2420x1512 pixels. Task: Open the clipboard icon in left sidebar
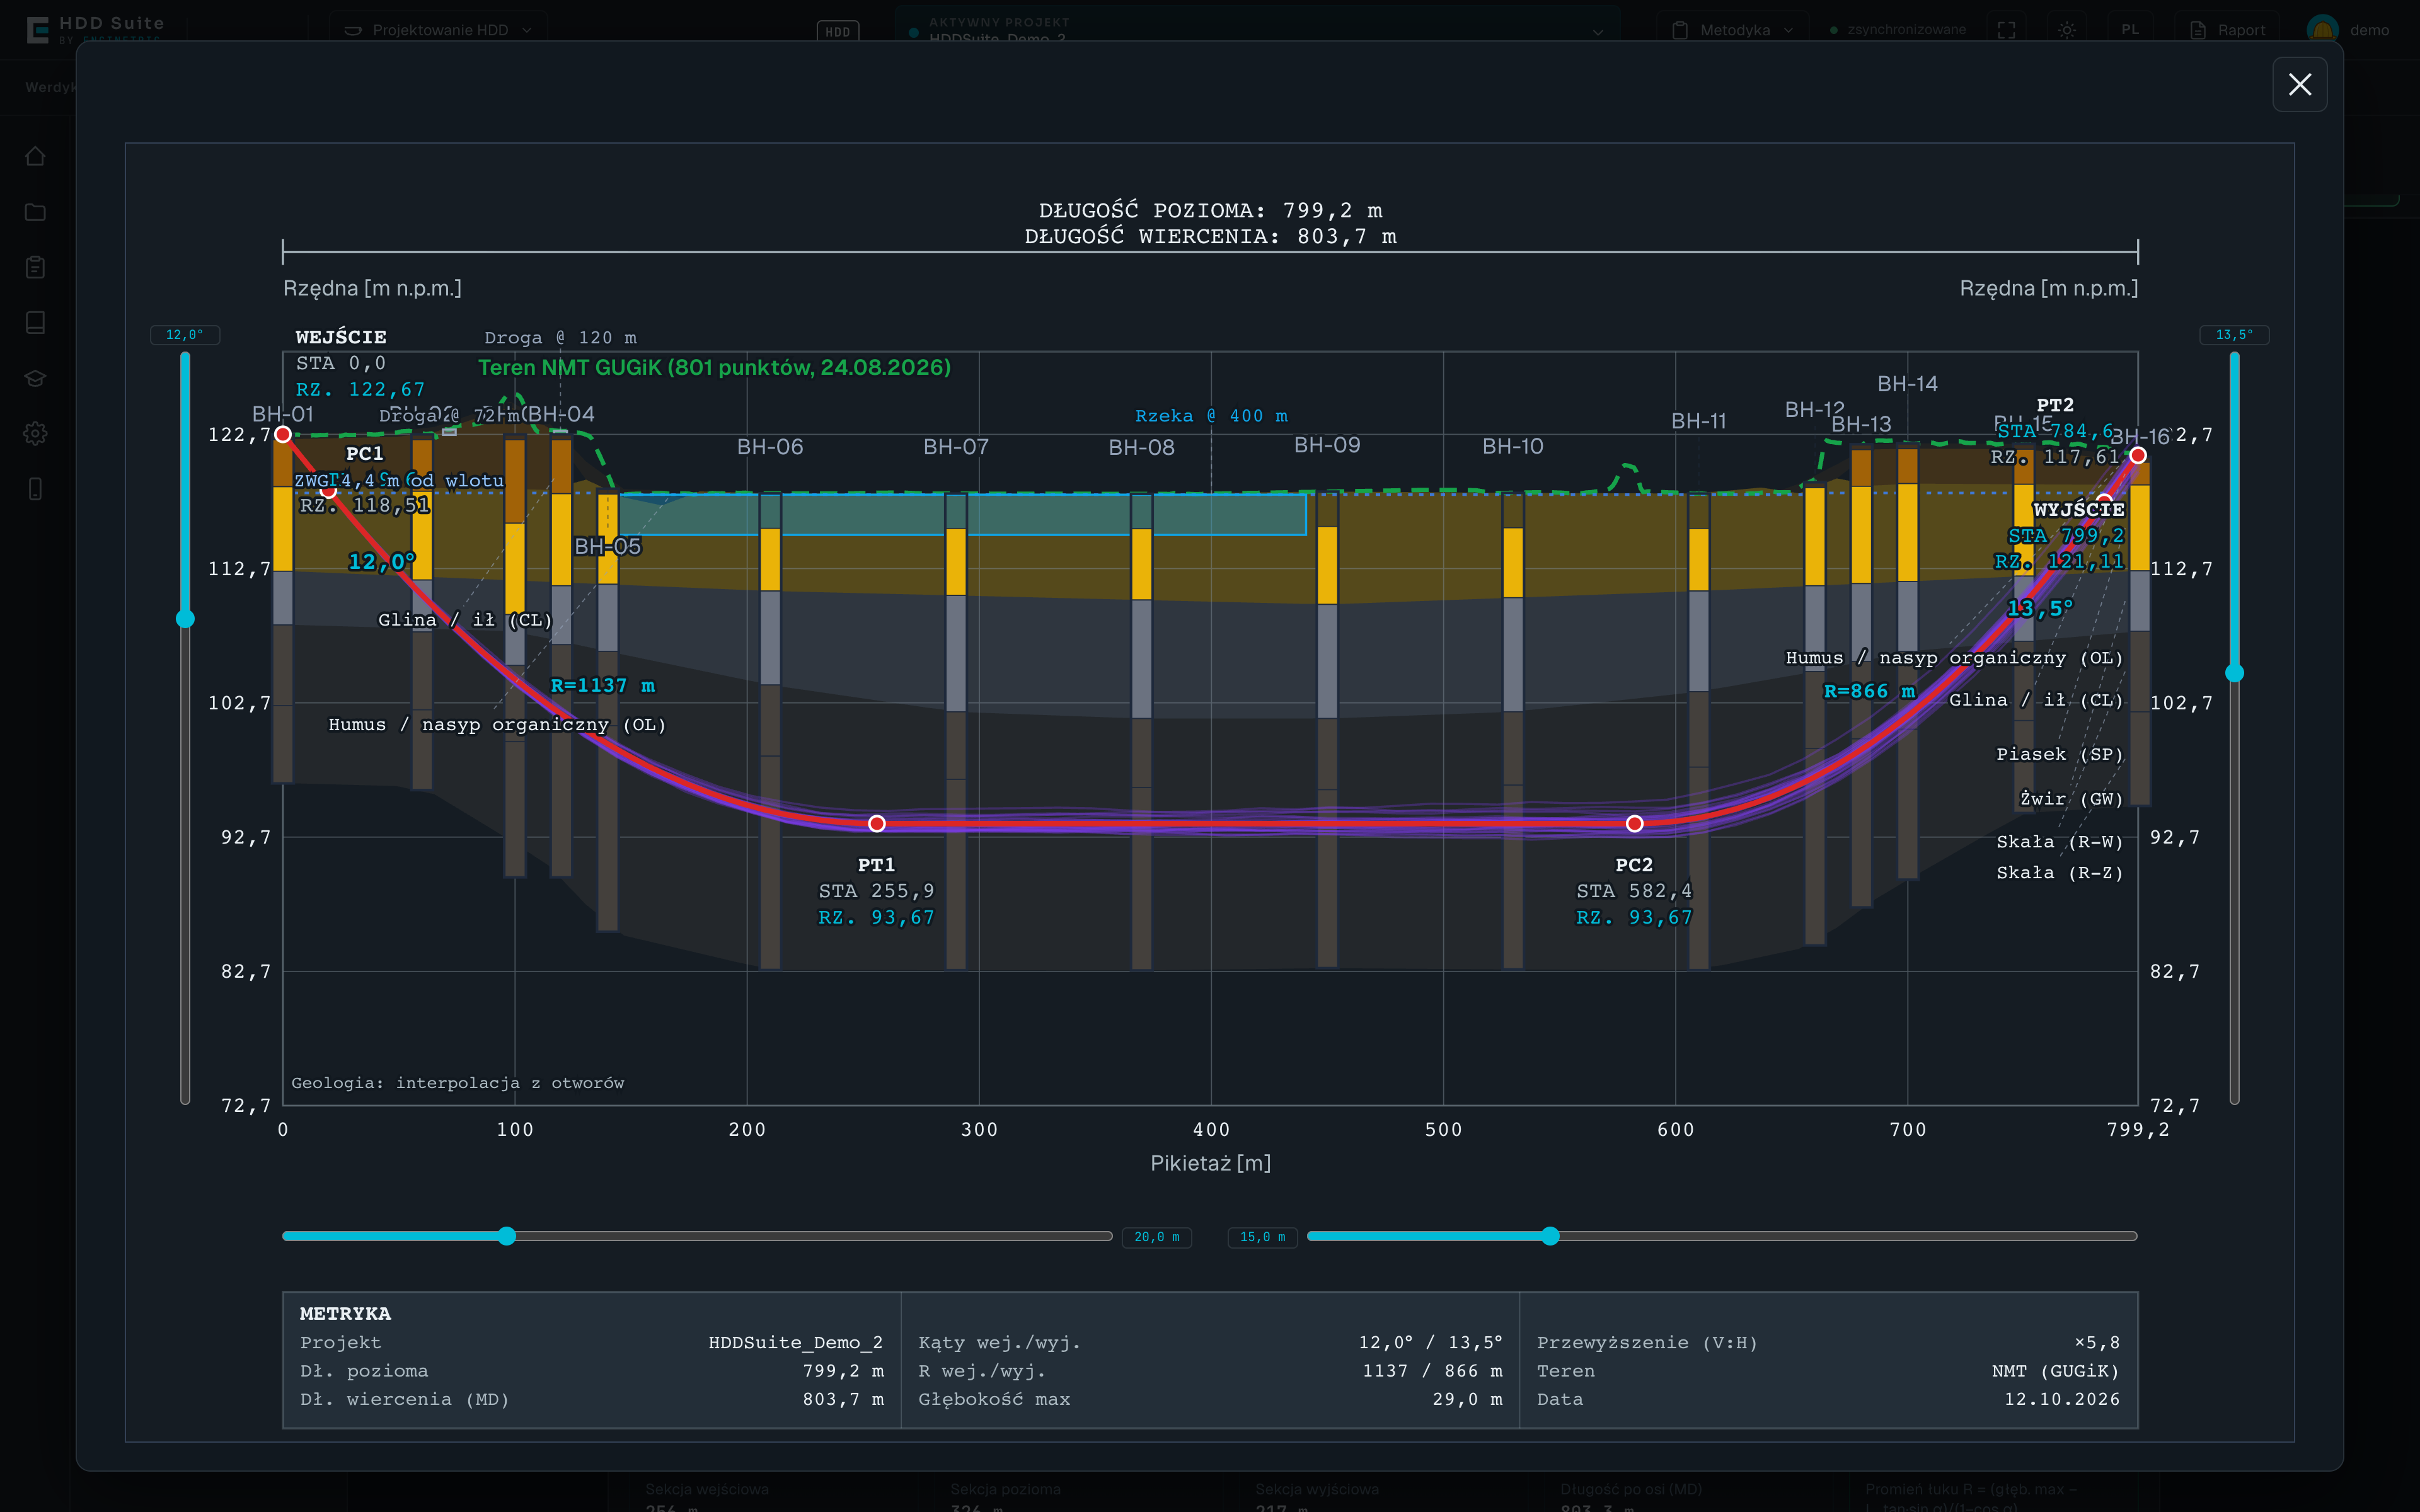[35, 267]
